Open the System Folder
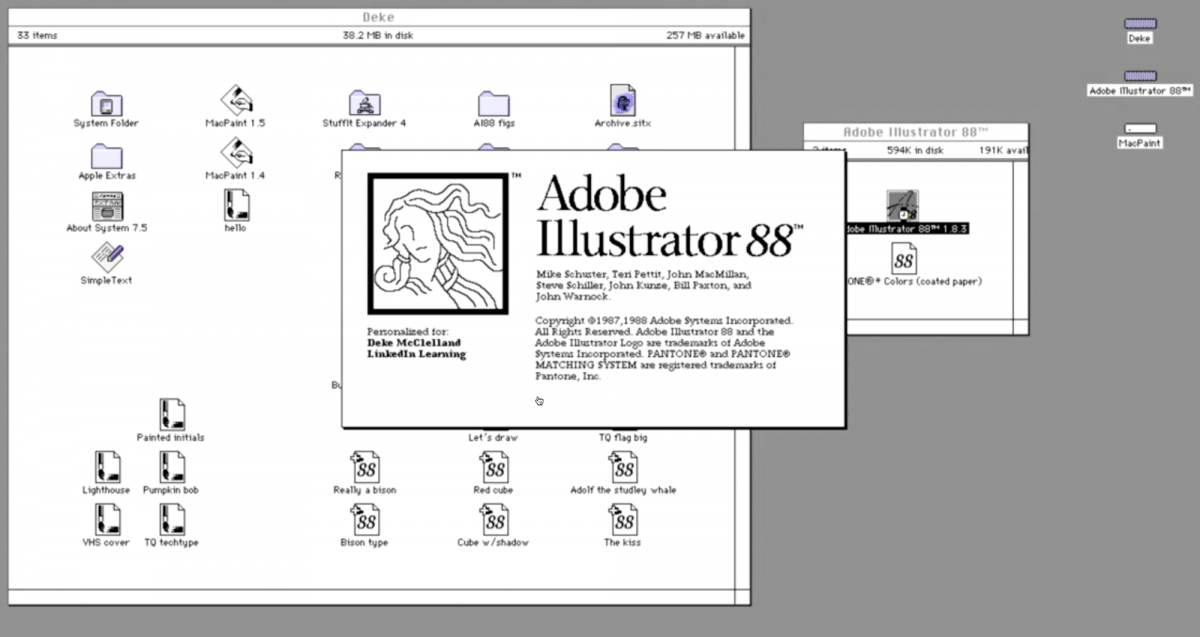Viewport: 1200px width, 637px height. pyautogui.click(x=105, y=104)
